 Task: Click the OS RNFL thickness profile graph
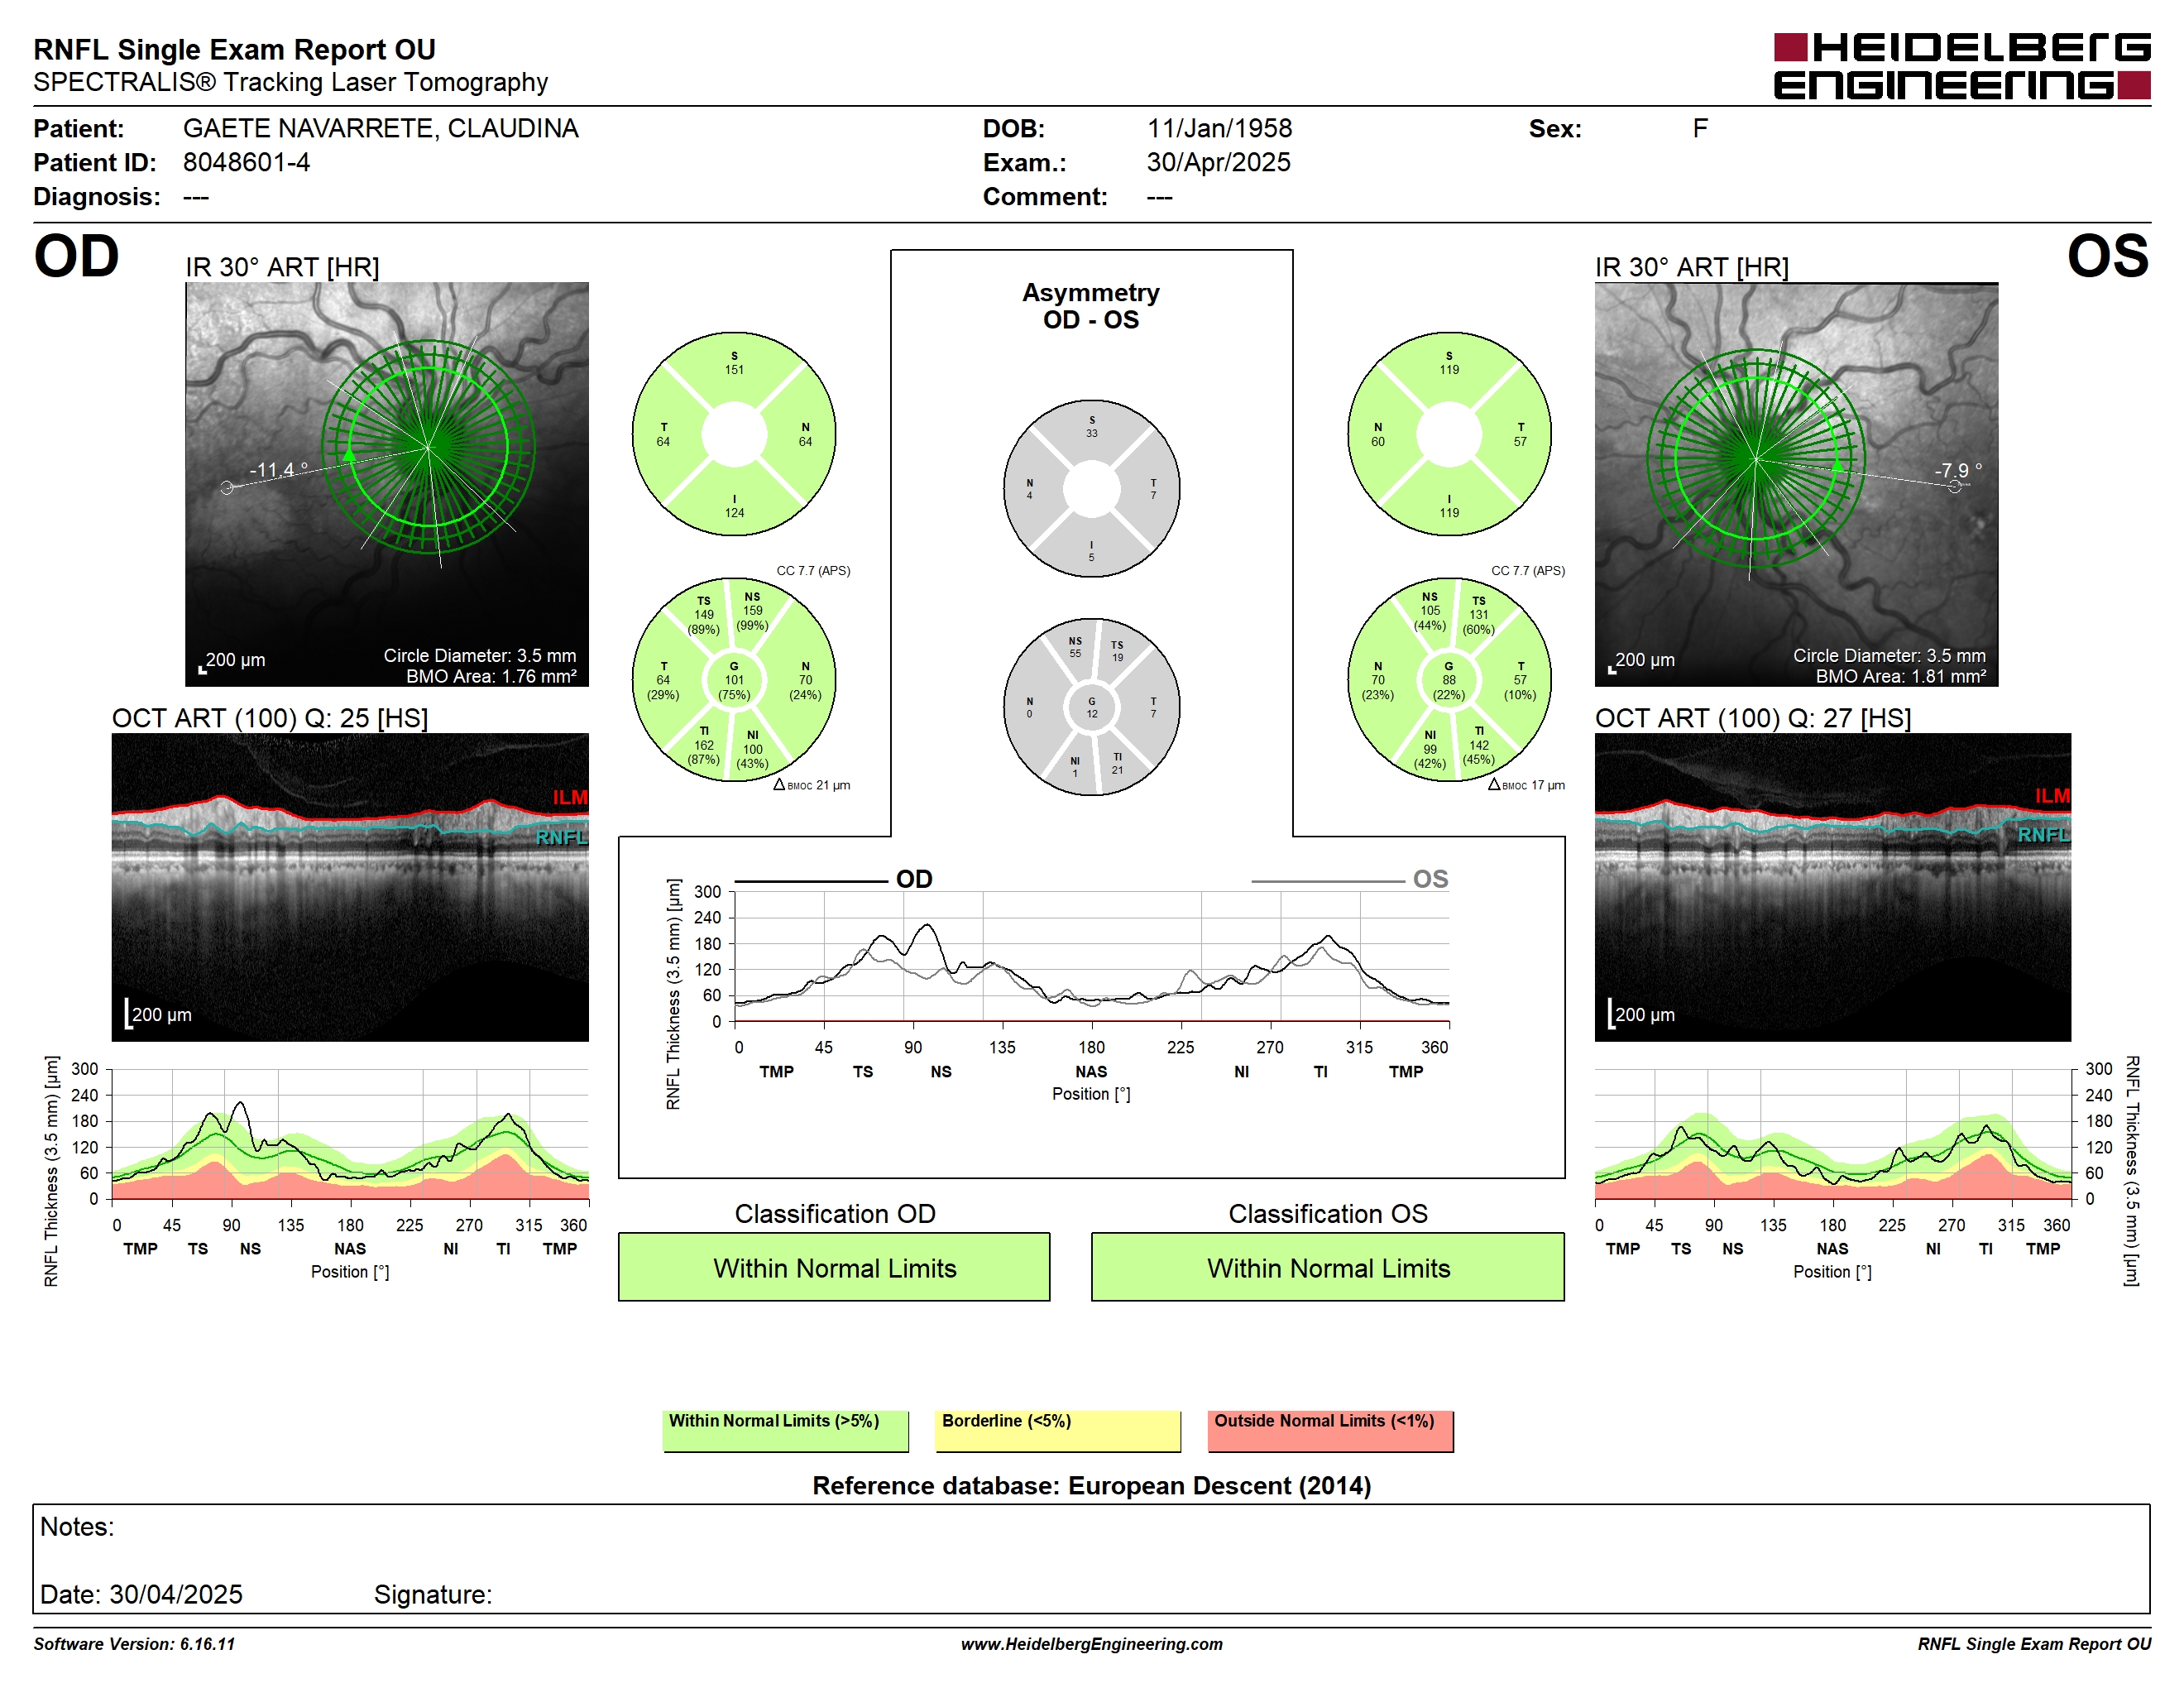coord(1832,1134)
